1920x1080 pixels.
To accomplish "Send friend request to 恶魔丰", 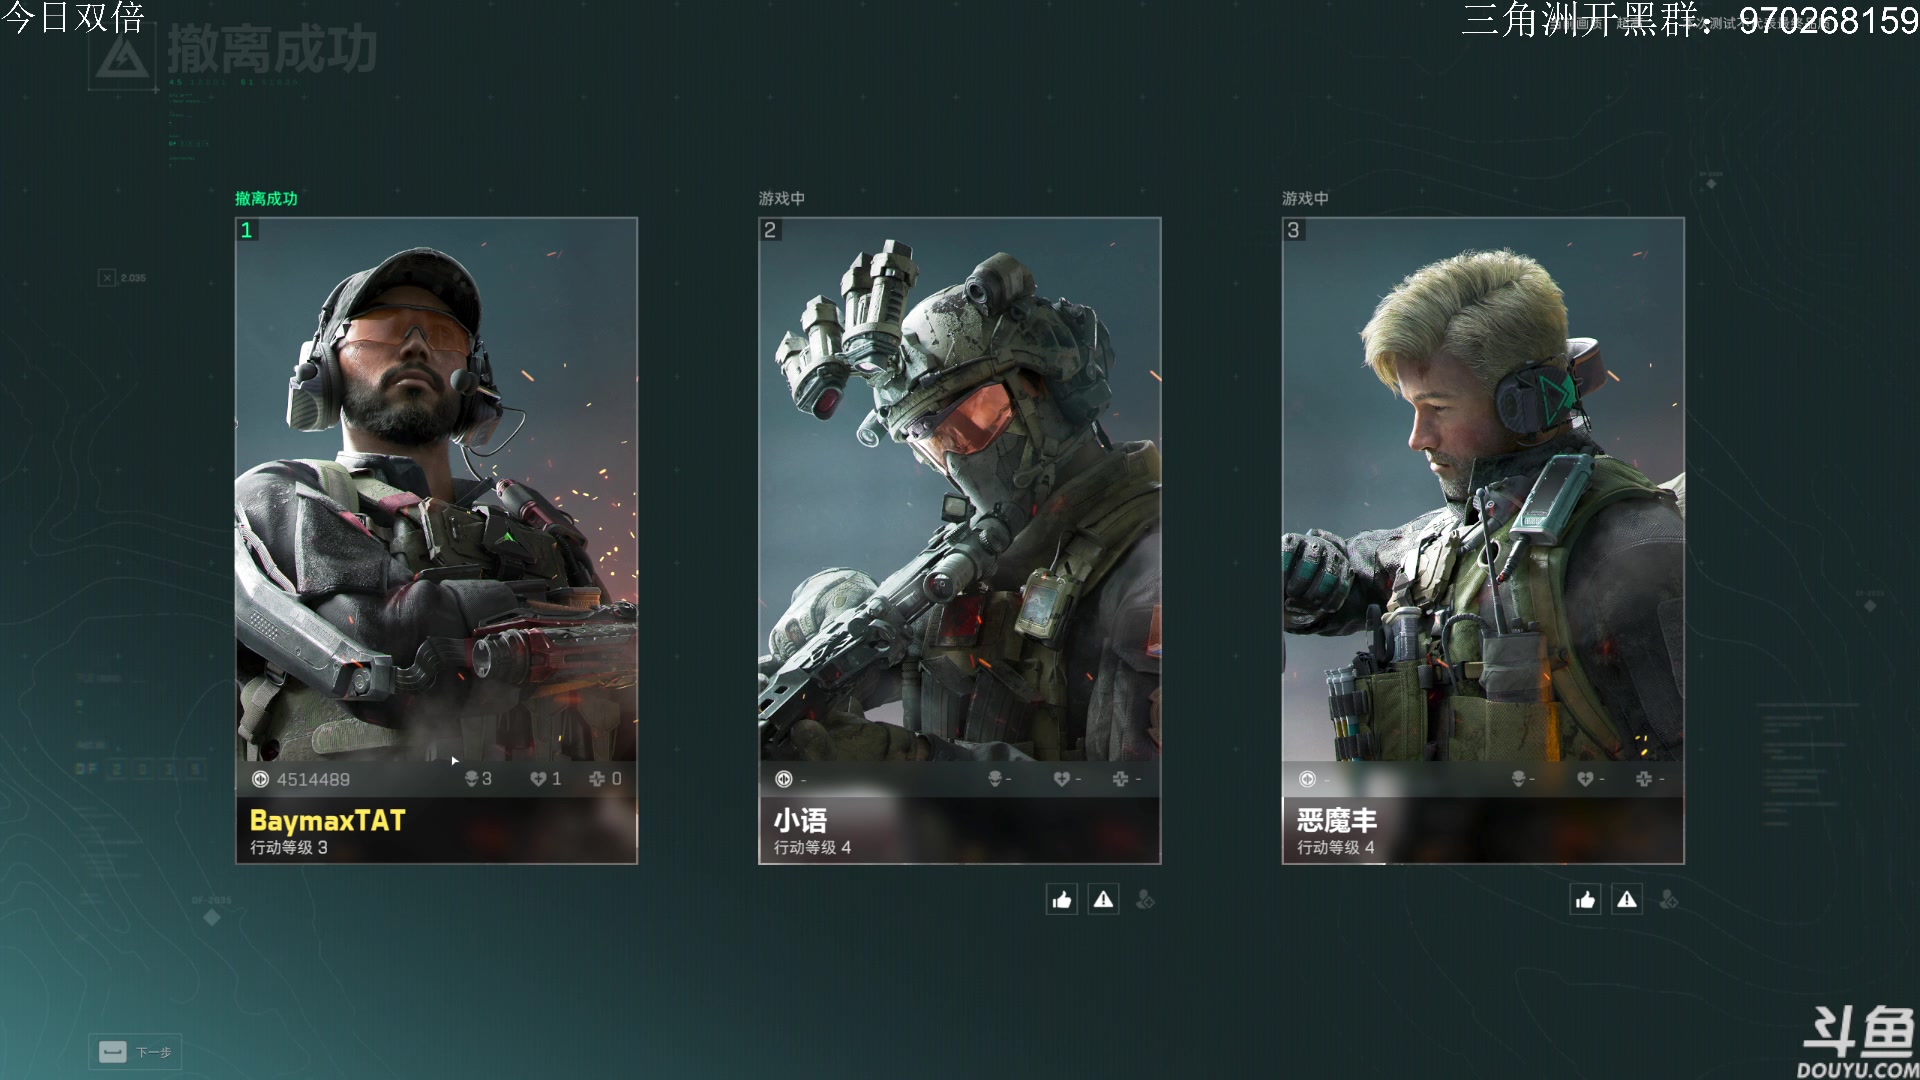I will pos(1669,900).
